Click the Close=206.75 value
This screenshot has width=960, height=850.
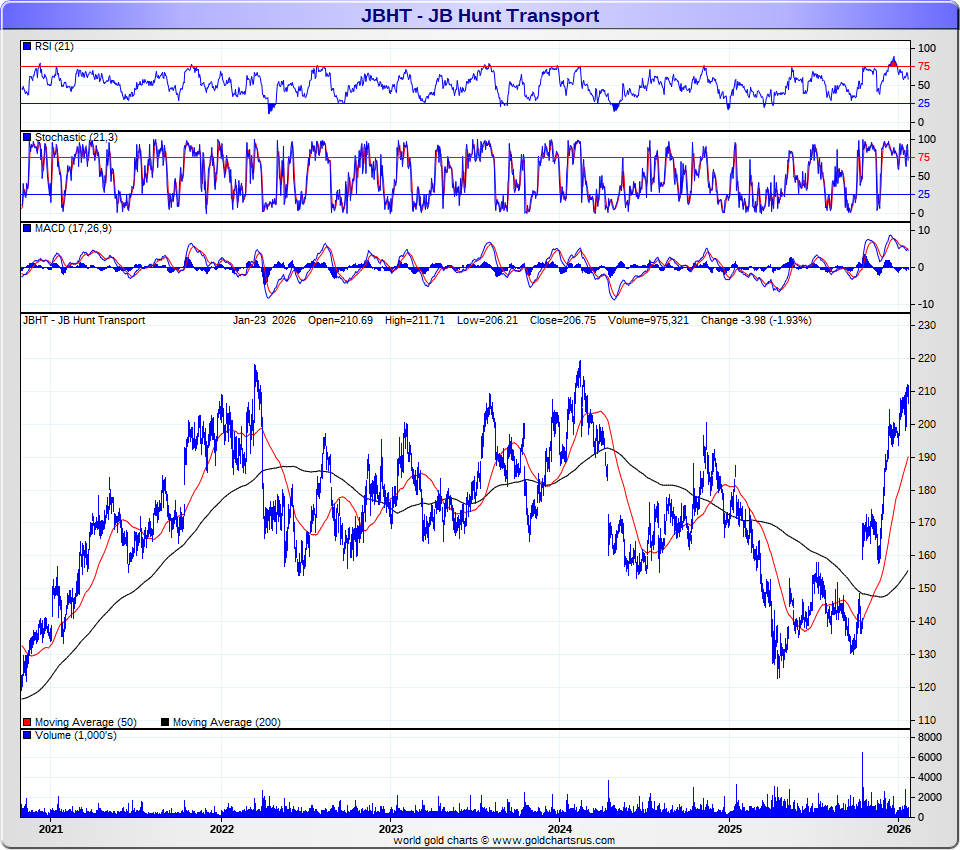[x=563, y=320]
